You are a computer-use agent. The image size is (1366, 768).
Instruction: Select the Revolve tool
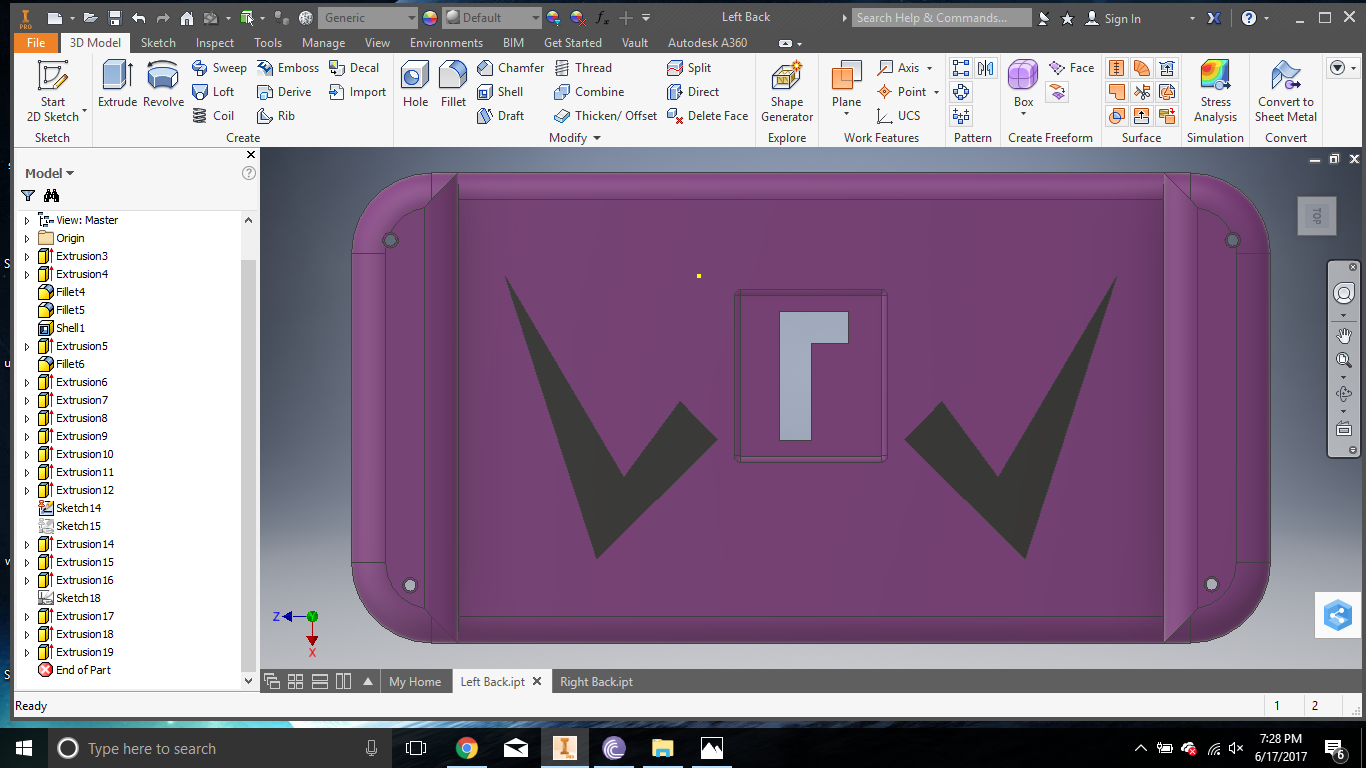coord(163,84)
